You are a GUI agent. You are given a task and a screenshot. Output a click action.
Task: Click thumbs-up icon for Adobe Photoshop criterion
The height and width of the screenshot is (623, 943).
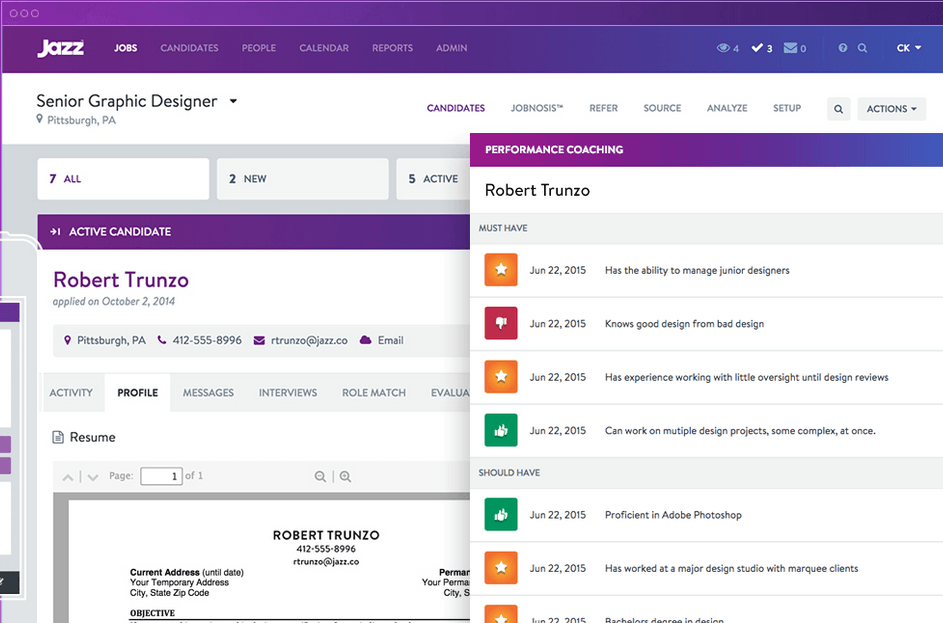click(x=501, y=514)
